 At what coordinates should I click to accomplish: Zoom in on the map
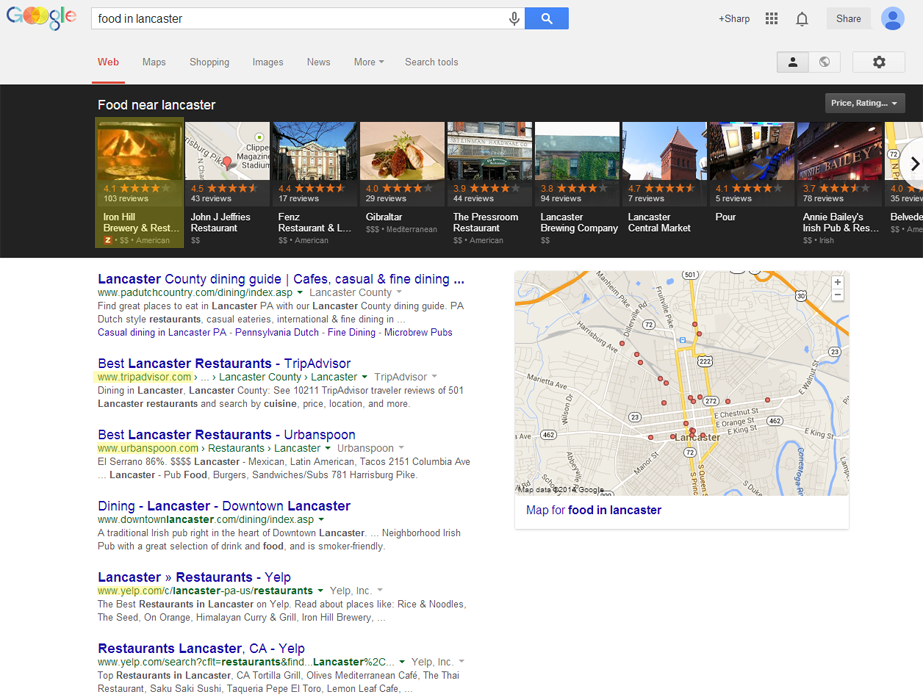837,282
